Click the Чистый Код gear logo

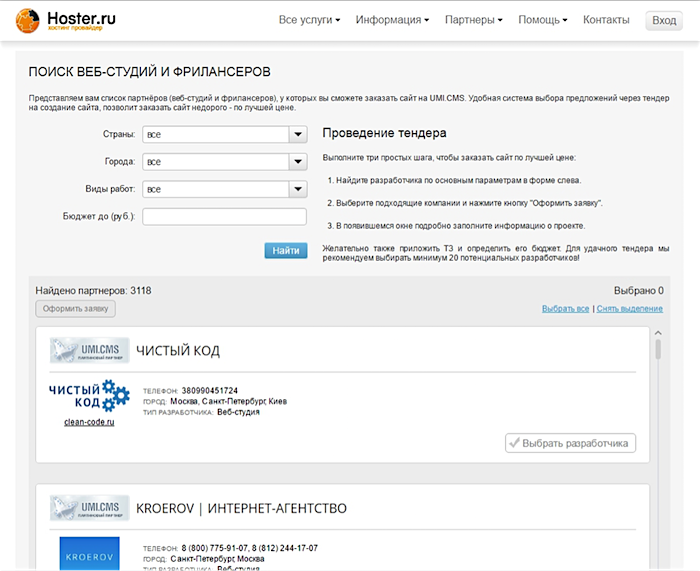coord(89,394)
